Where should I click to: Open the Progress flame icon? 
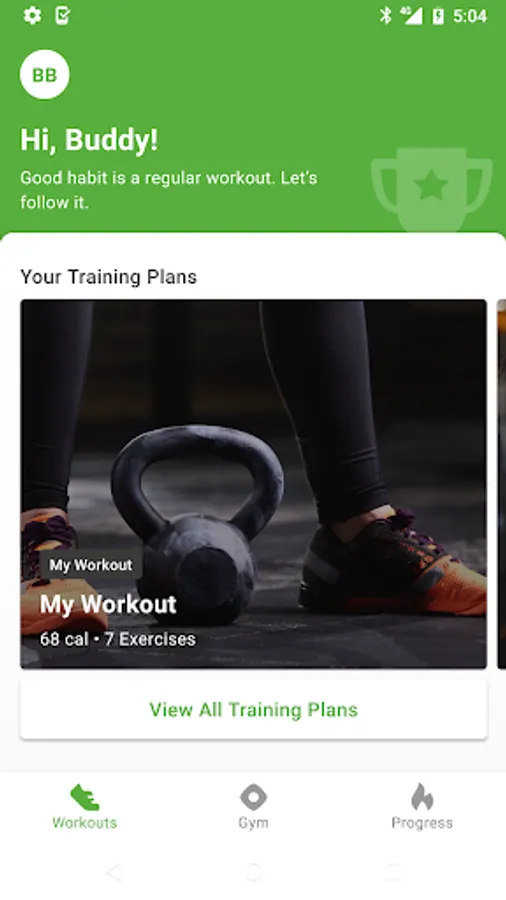pos(422,797)
